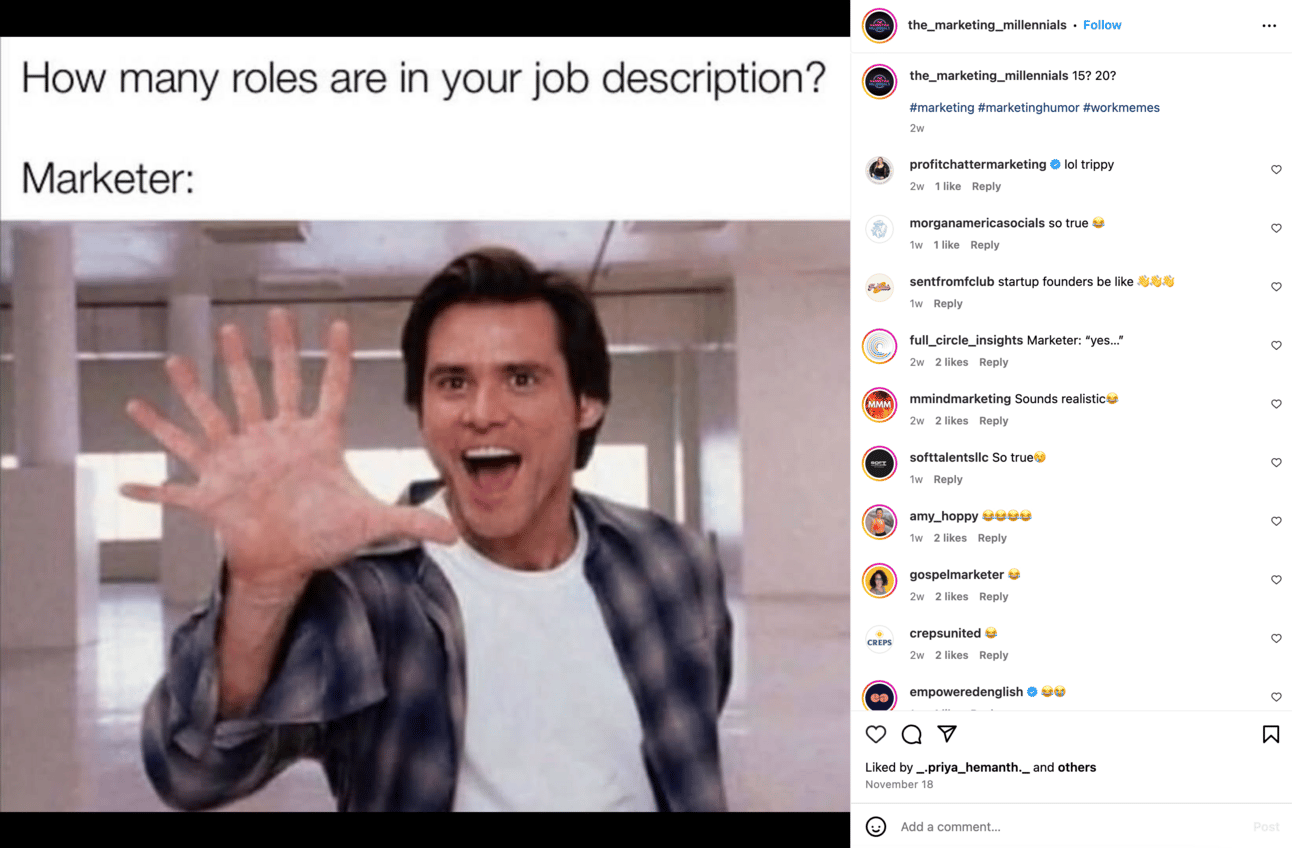Click the #workmemes hashtag
This screenshot has width=1292, height=848.
(1121, 108)
